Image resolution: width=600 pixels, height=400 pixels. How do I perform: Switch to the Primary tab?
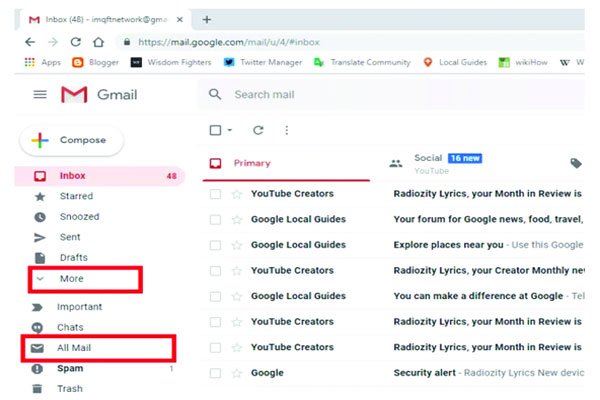tap(286, 163)
